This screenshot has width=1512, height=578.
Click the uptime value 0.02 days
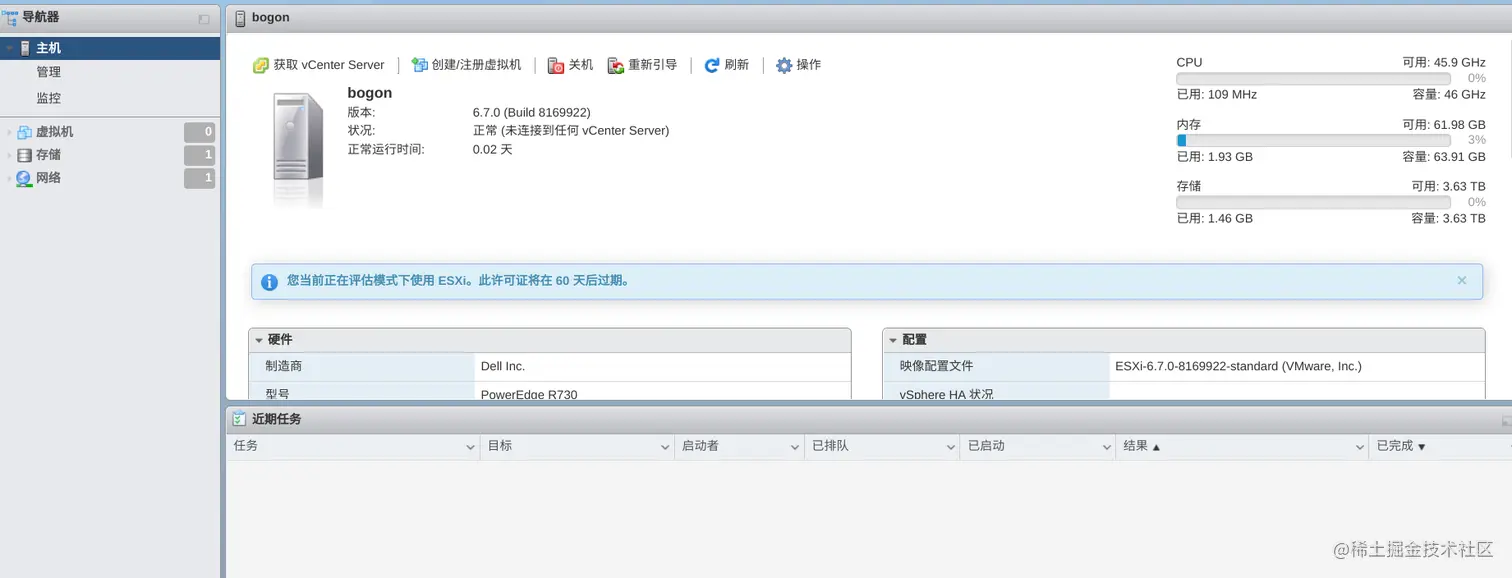(492, 150)
